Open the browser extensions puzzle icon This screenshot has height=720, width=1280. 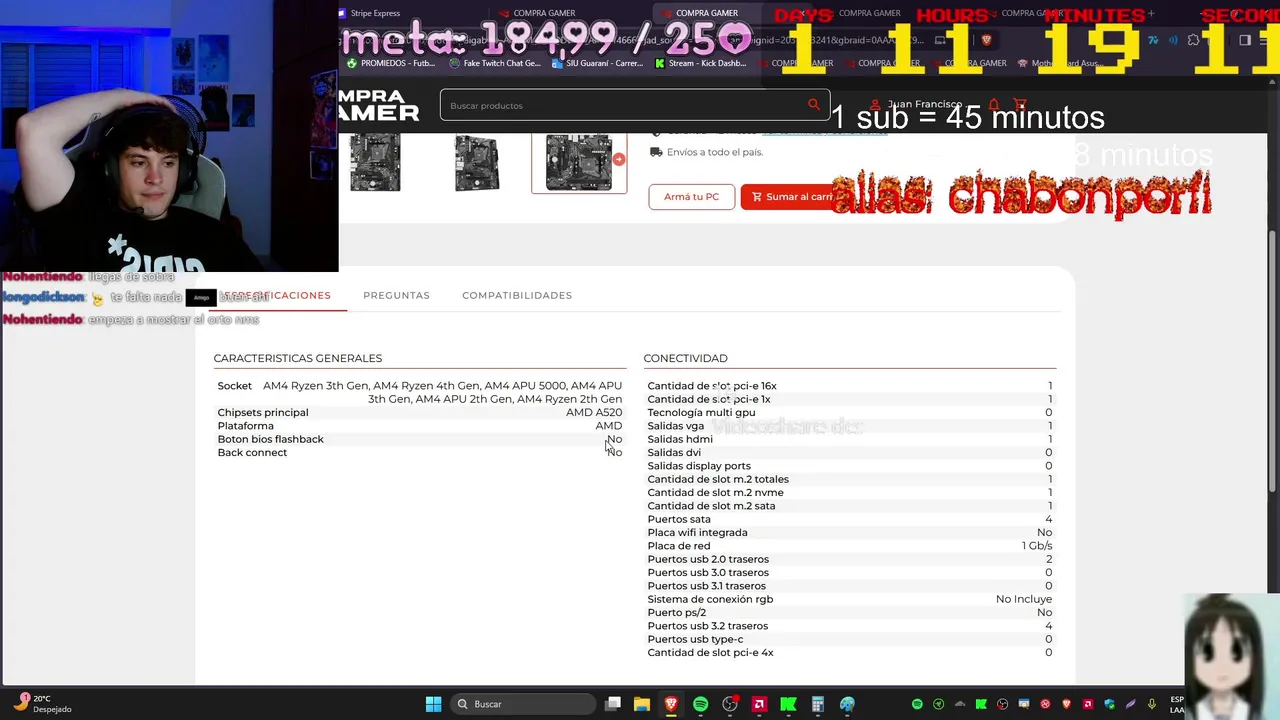(x=1193, y=40)
